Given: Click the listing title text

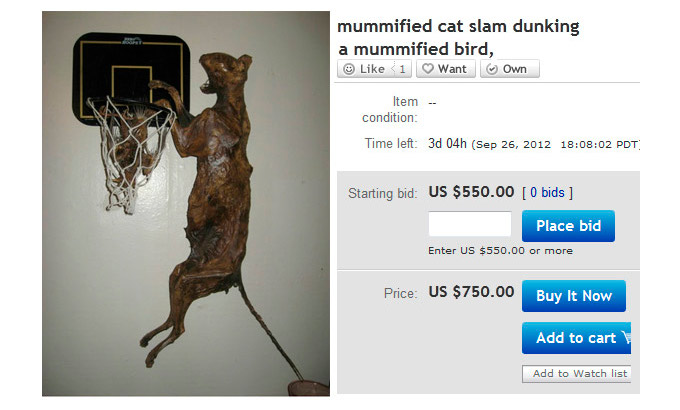Looking at the screenshot, I should (458, 37).
